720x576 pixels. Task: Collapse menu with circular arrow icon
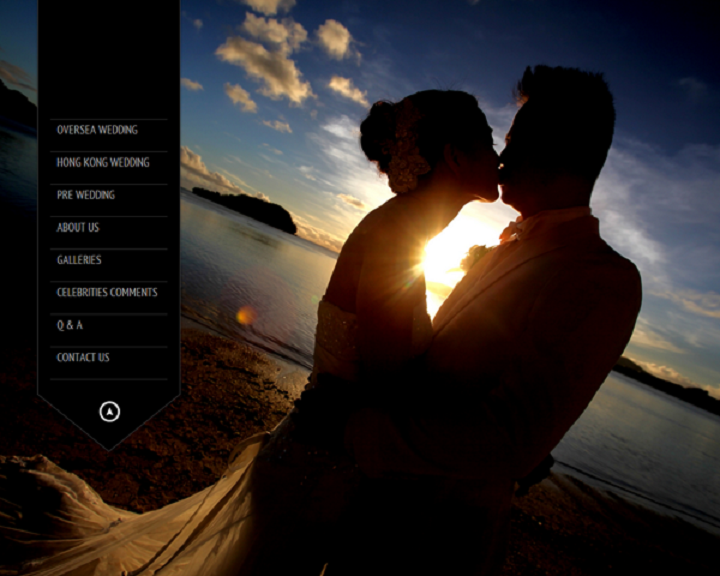click(x=110, y=412)
